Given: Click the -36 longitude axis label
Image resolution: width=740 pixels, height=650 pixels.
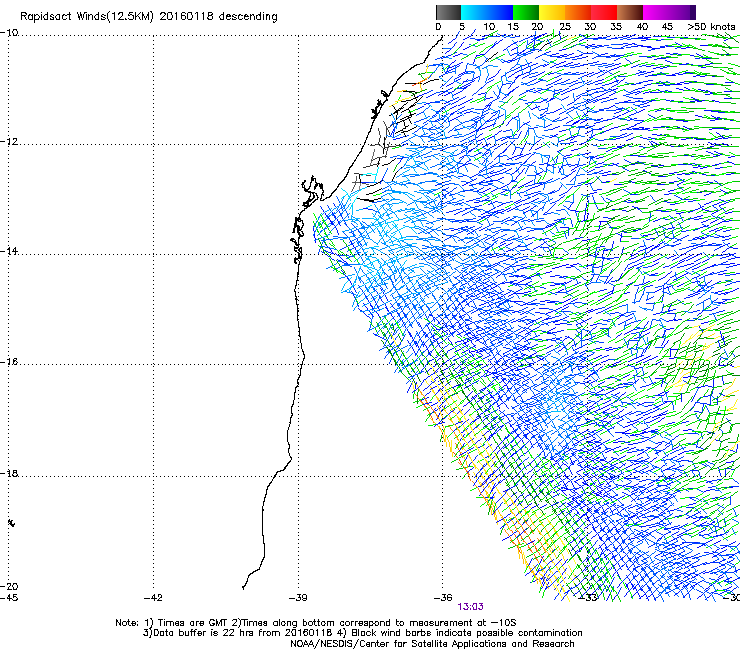Looking at the screenshot, I should [443, 598].
